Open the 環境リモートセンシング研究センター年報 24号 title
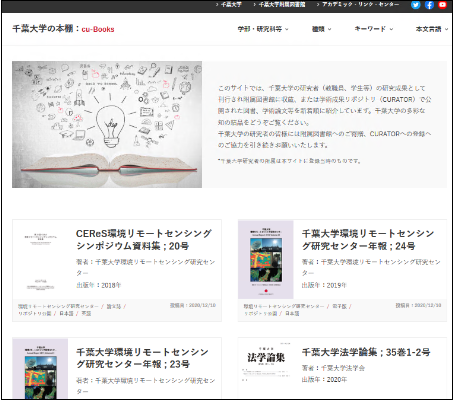 [368, 240]
